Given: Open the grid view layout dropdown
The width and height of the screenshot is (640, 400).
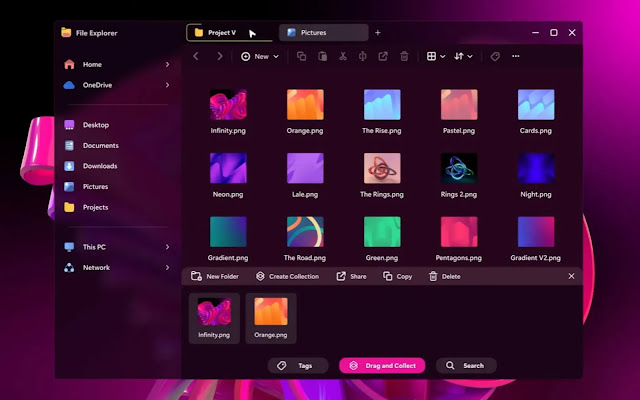Looking at the screenshot, I should click(436, 56).
